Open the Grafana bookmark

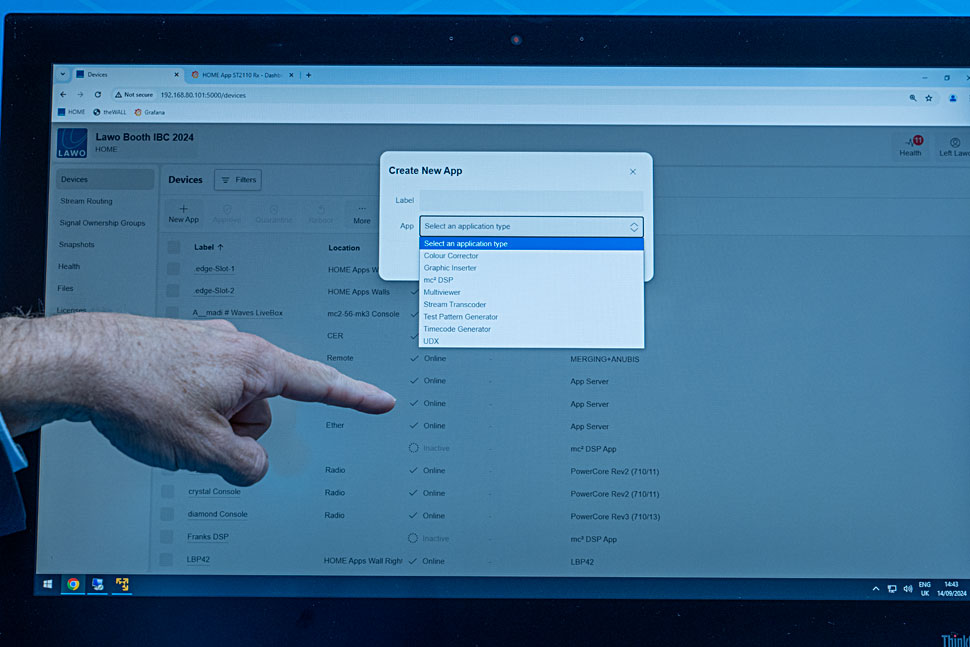pyautogui.click(x=150, y=113)
